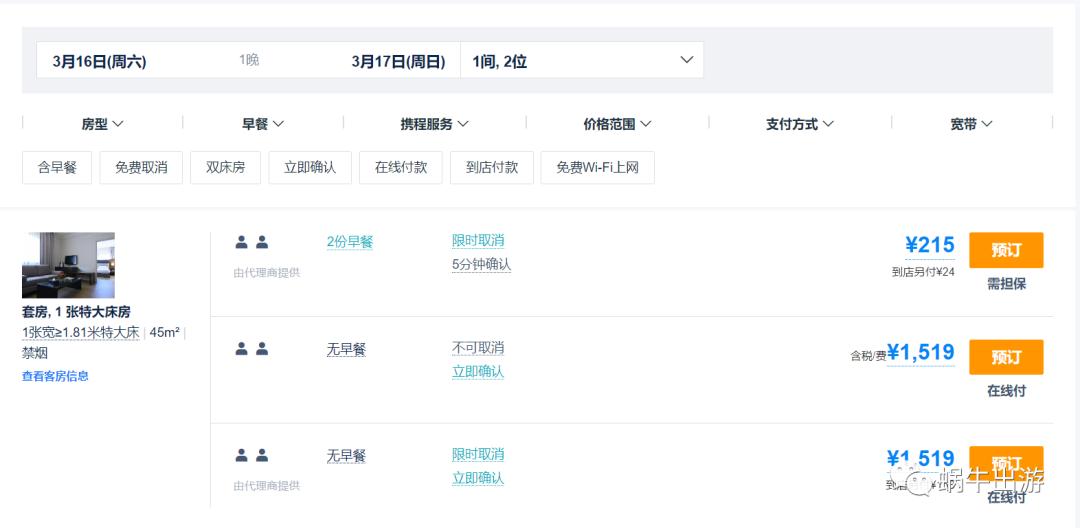The image size is (1080, 528).
Task: Click the 1张宽≥1.81米特大床 bed info text
Action: [81, 333]
